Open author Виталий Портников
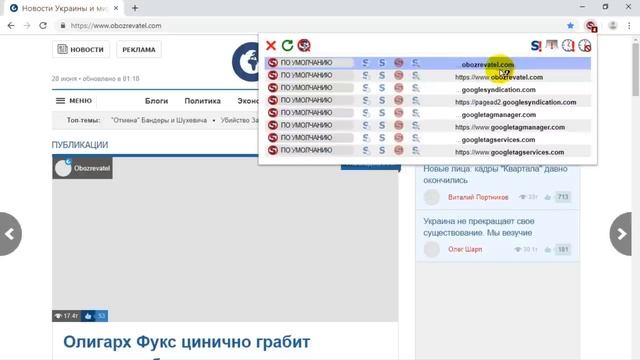The image size is (640, 360). pyautogui.click(x=478, y=197)
